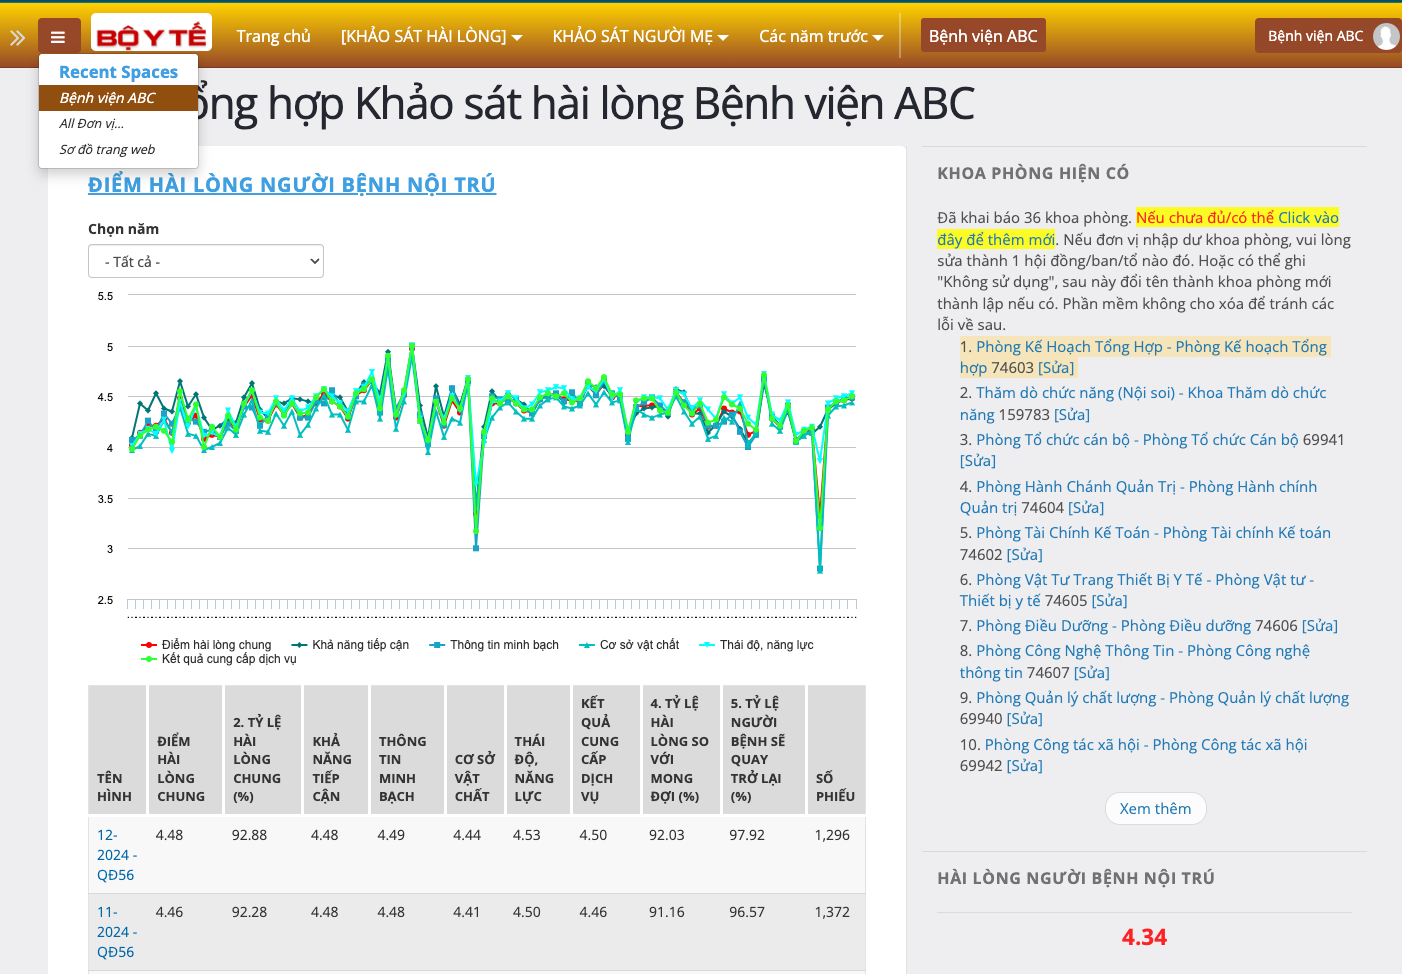The height and width of the screenshot is (974, 1402).
Task: Open the KHẢO SÁT NGƯỜI MẸ menu
Action: click(640, 36)
